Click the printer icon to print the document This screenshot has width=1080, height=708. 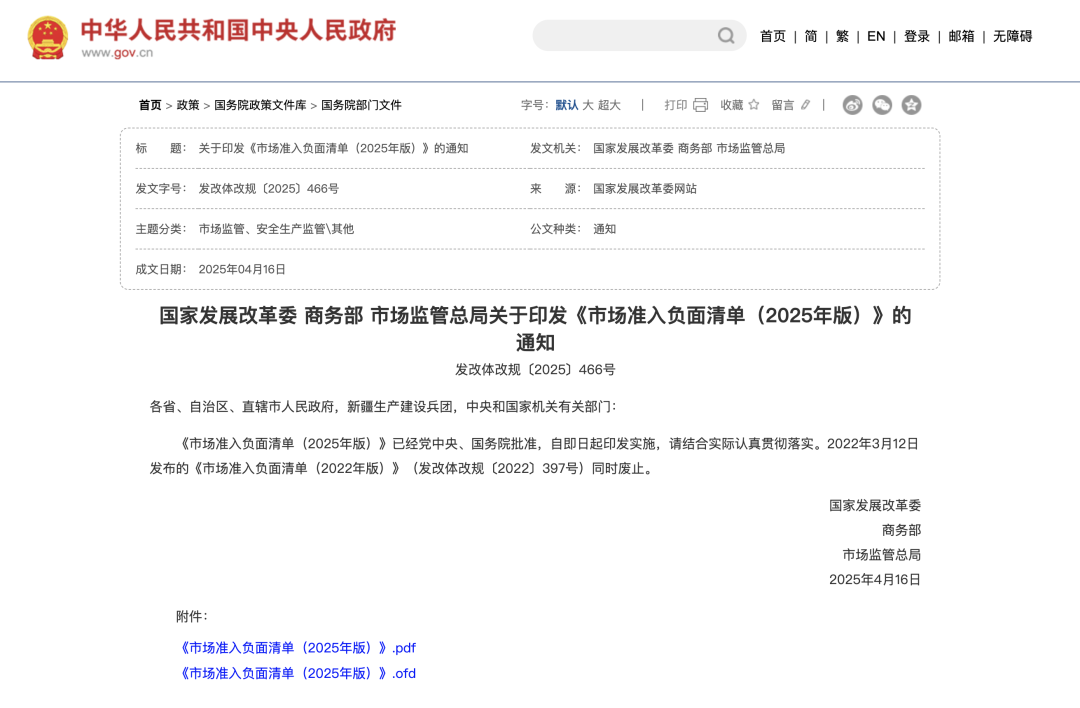[699, 104]
